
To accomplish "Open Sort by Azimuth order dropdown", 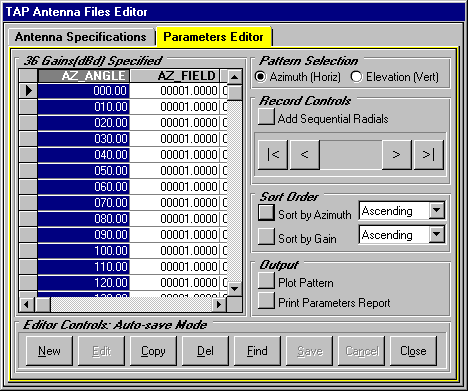I will click(436, 211).
